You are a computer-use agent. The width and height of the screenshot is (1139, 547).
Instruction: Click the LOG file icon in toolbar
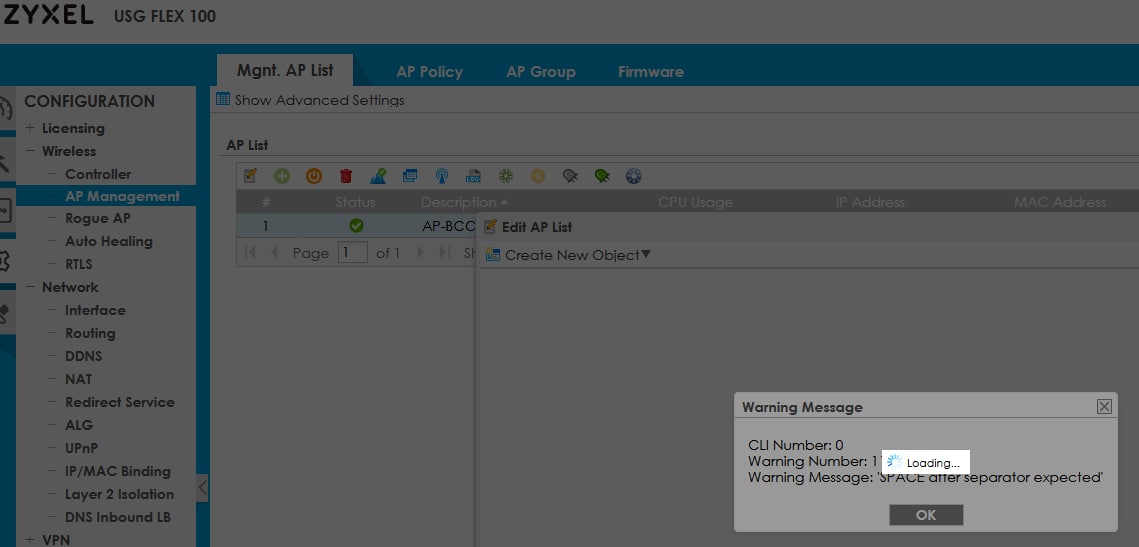point(474,176)
